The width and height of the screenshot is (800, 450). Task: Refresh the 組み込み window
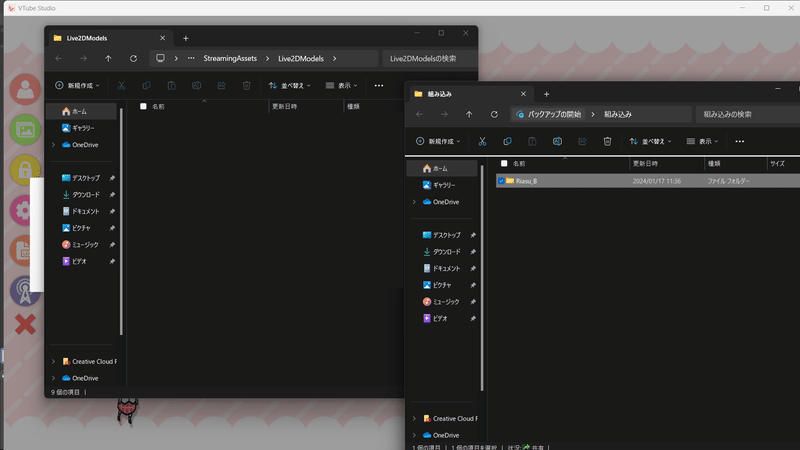tap(494, 114)
